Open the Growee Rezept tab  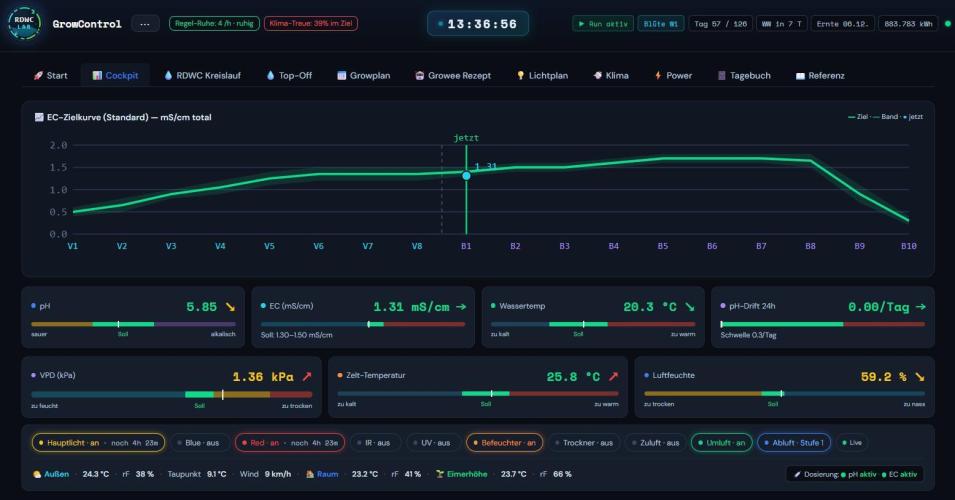point(453,76)
